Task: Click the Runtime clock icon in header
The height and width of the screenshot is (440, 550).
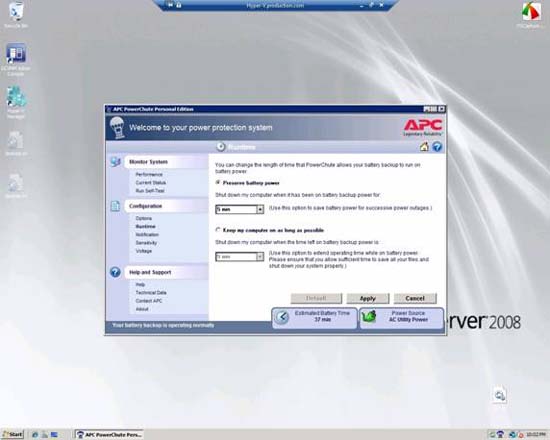Action: (x=220, y=147)
